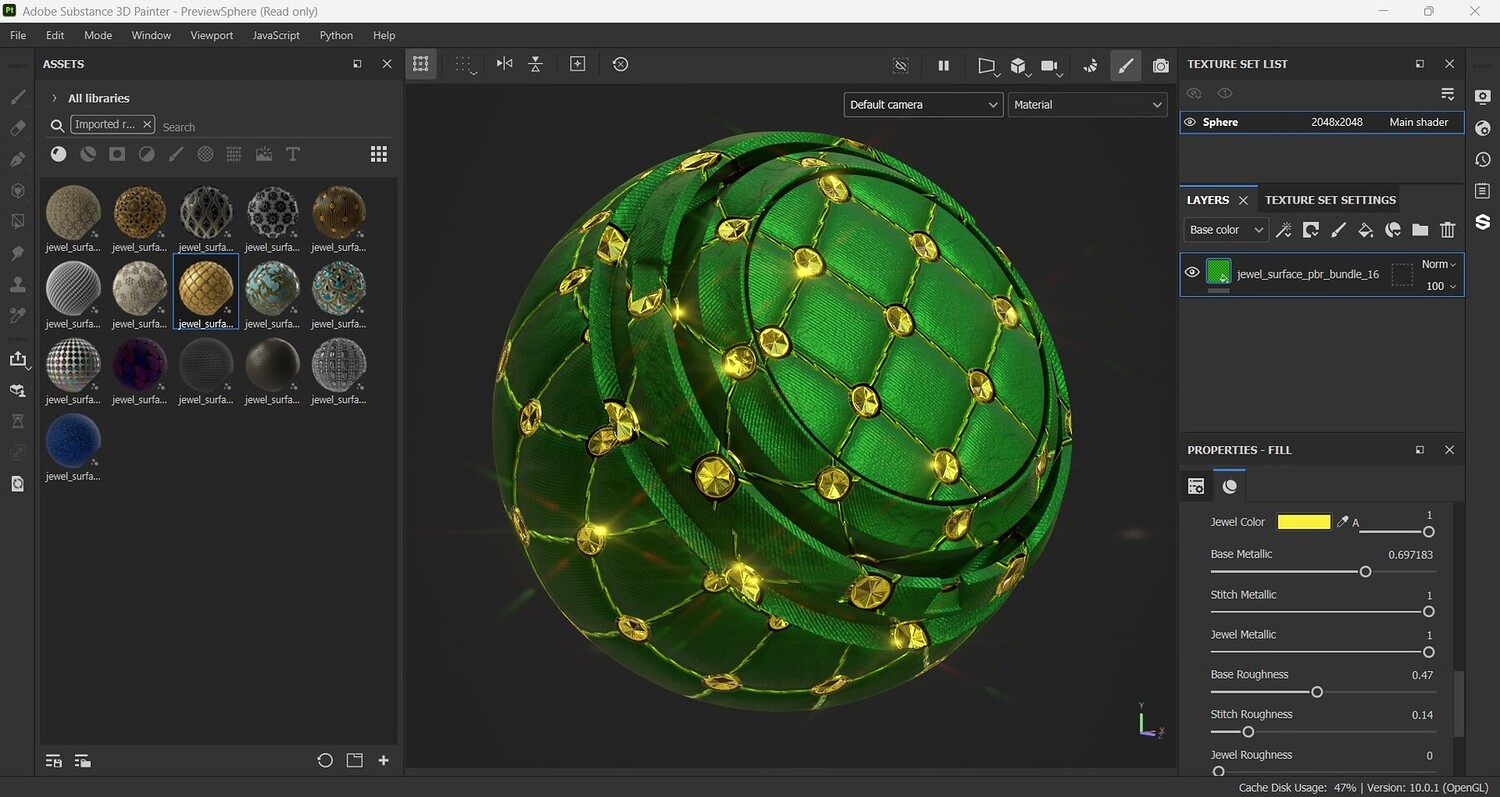Filter assets by Fonts T icon
Viewport: 1500px width, 797px height.
tap(293, 154)
